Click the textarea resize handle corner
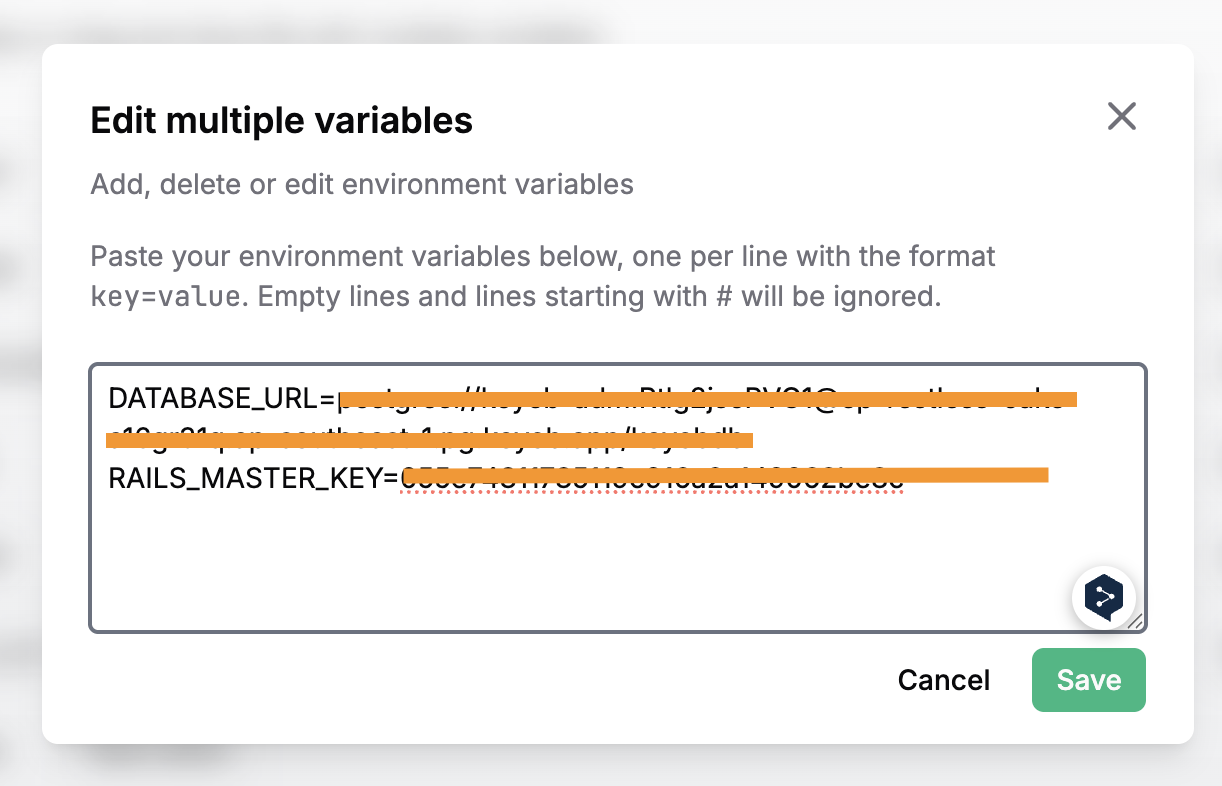Image resolution: width=1222 pixels, height=786 pixels. click(1135, 622)
